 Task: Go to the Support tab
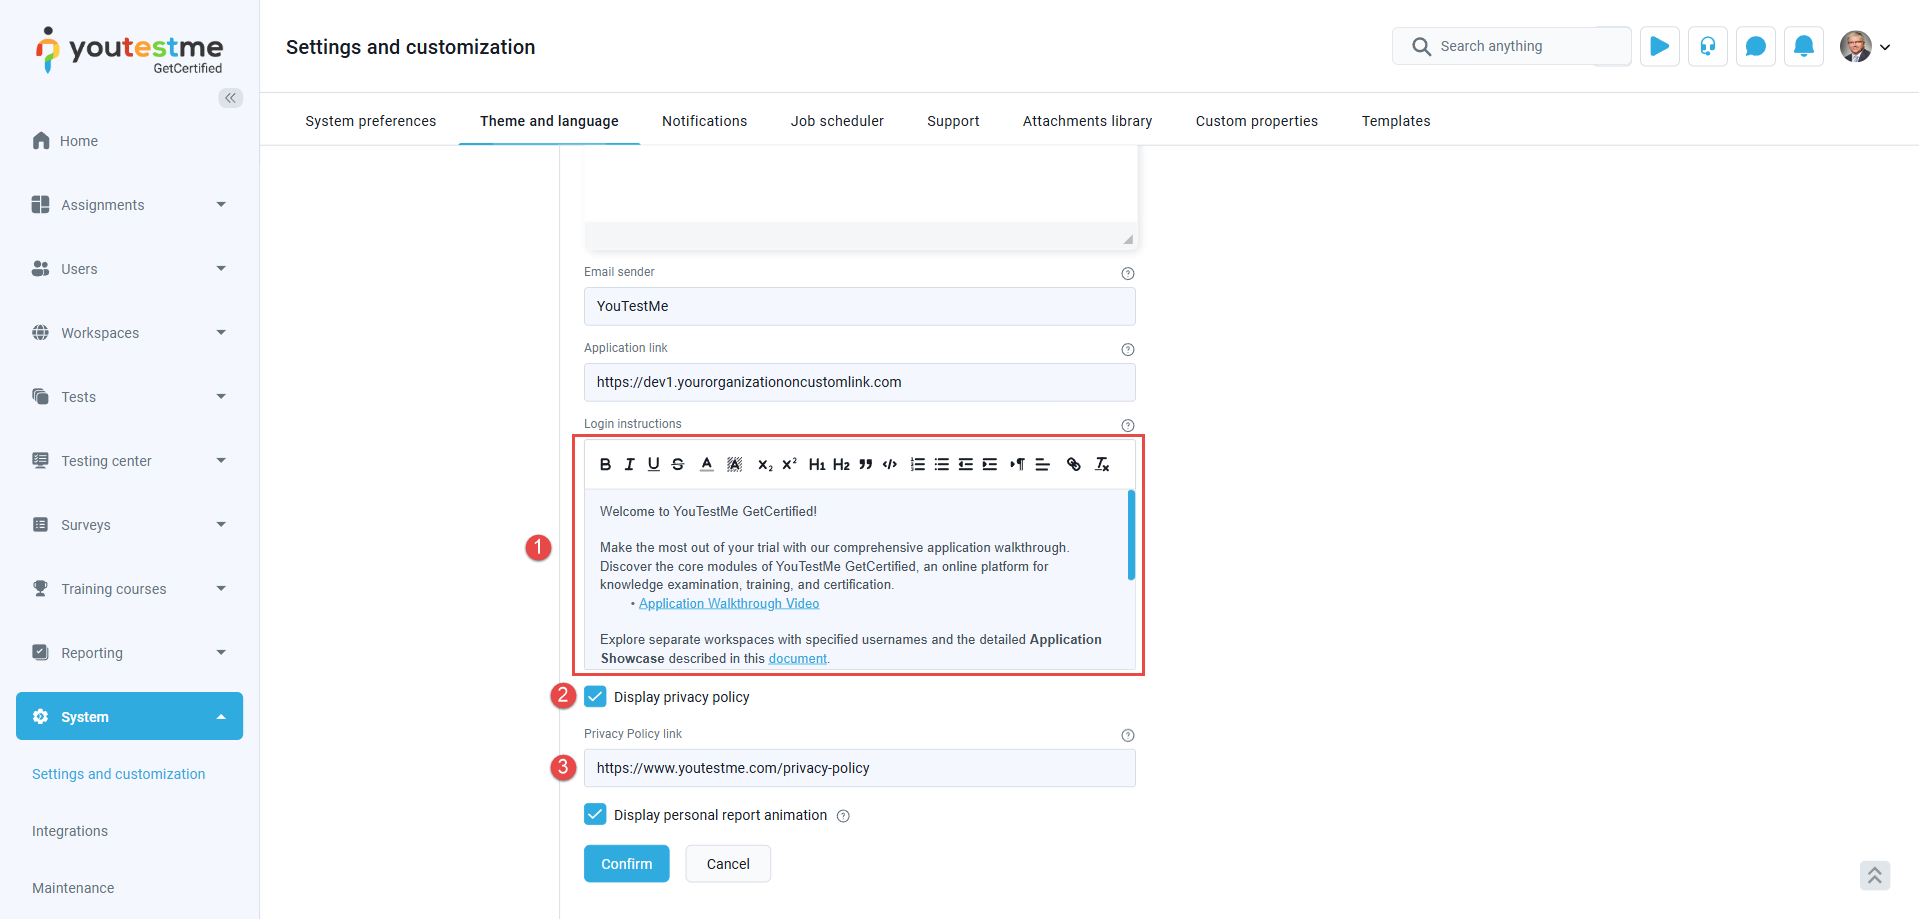953,121
